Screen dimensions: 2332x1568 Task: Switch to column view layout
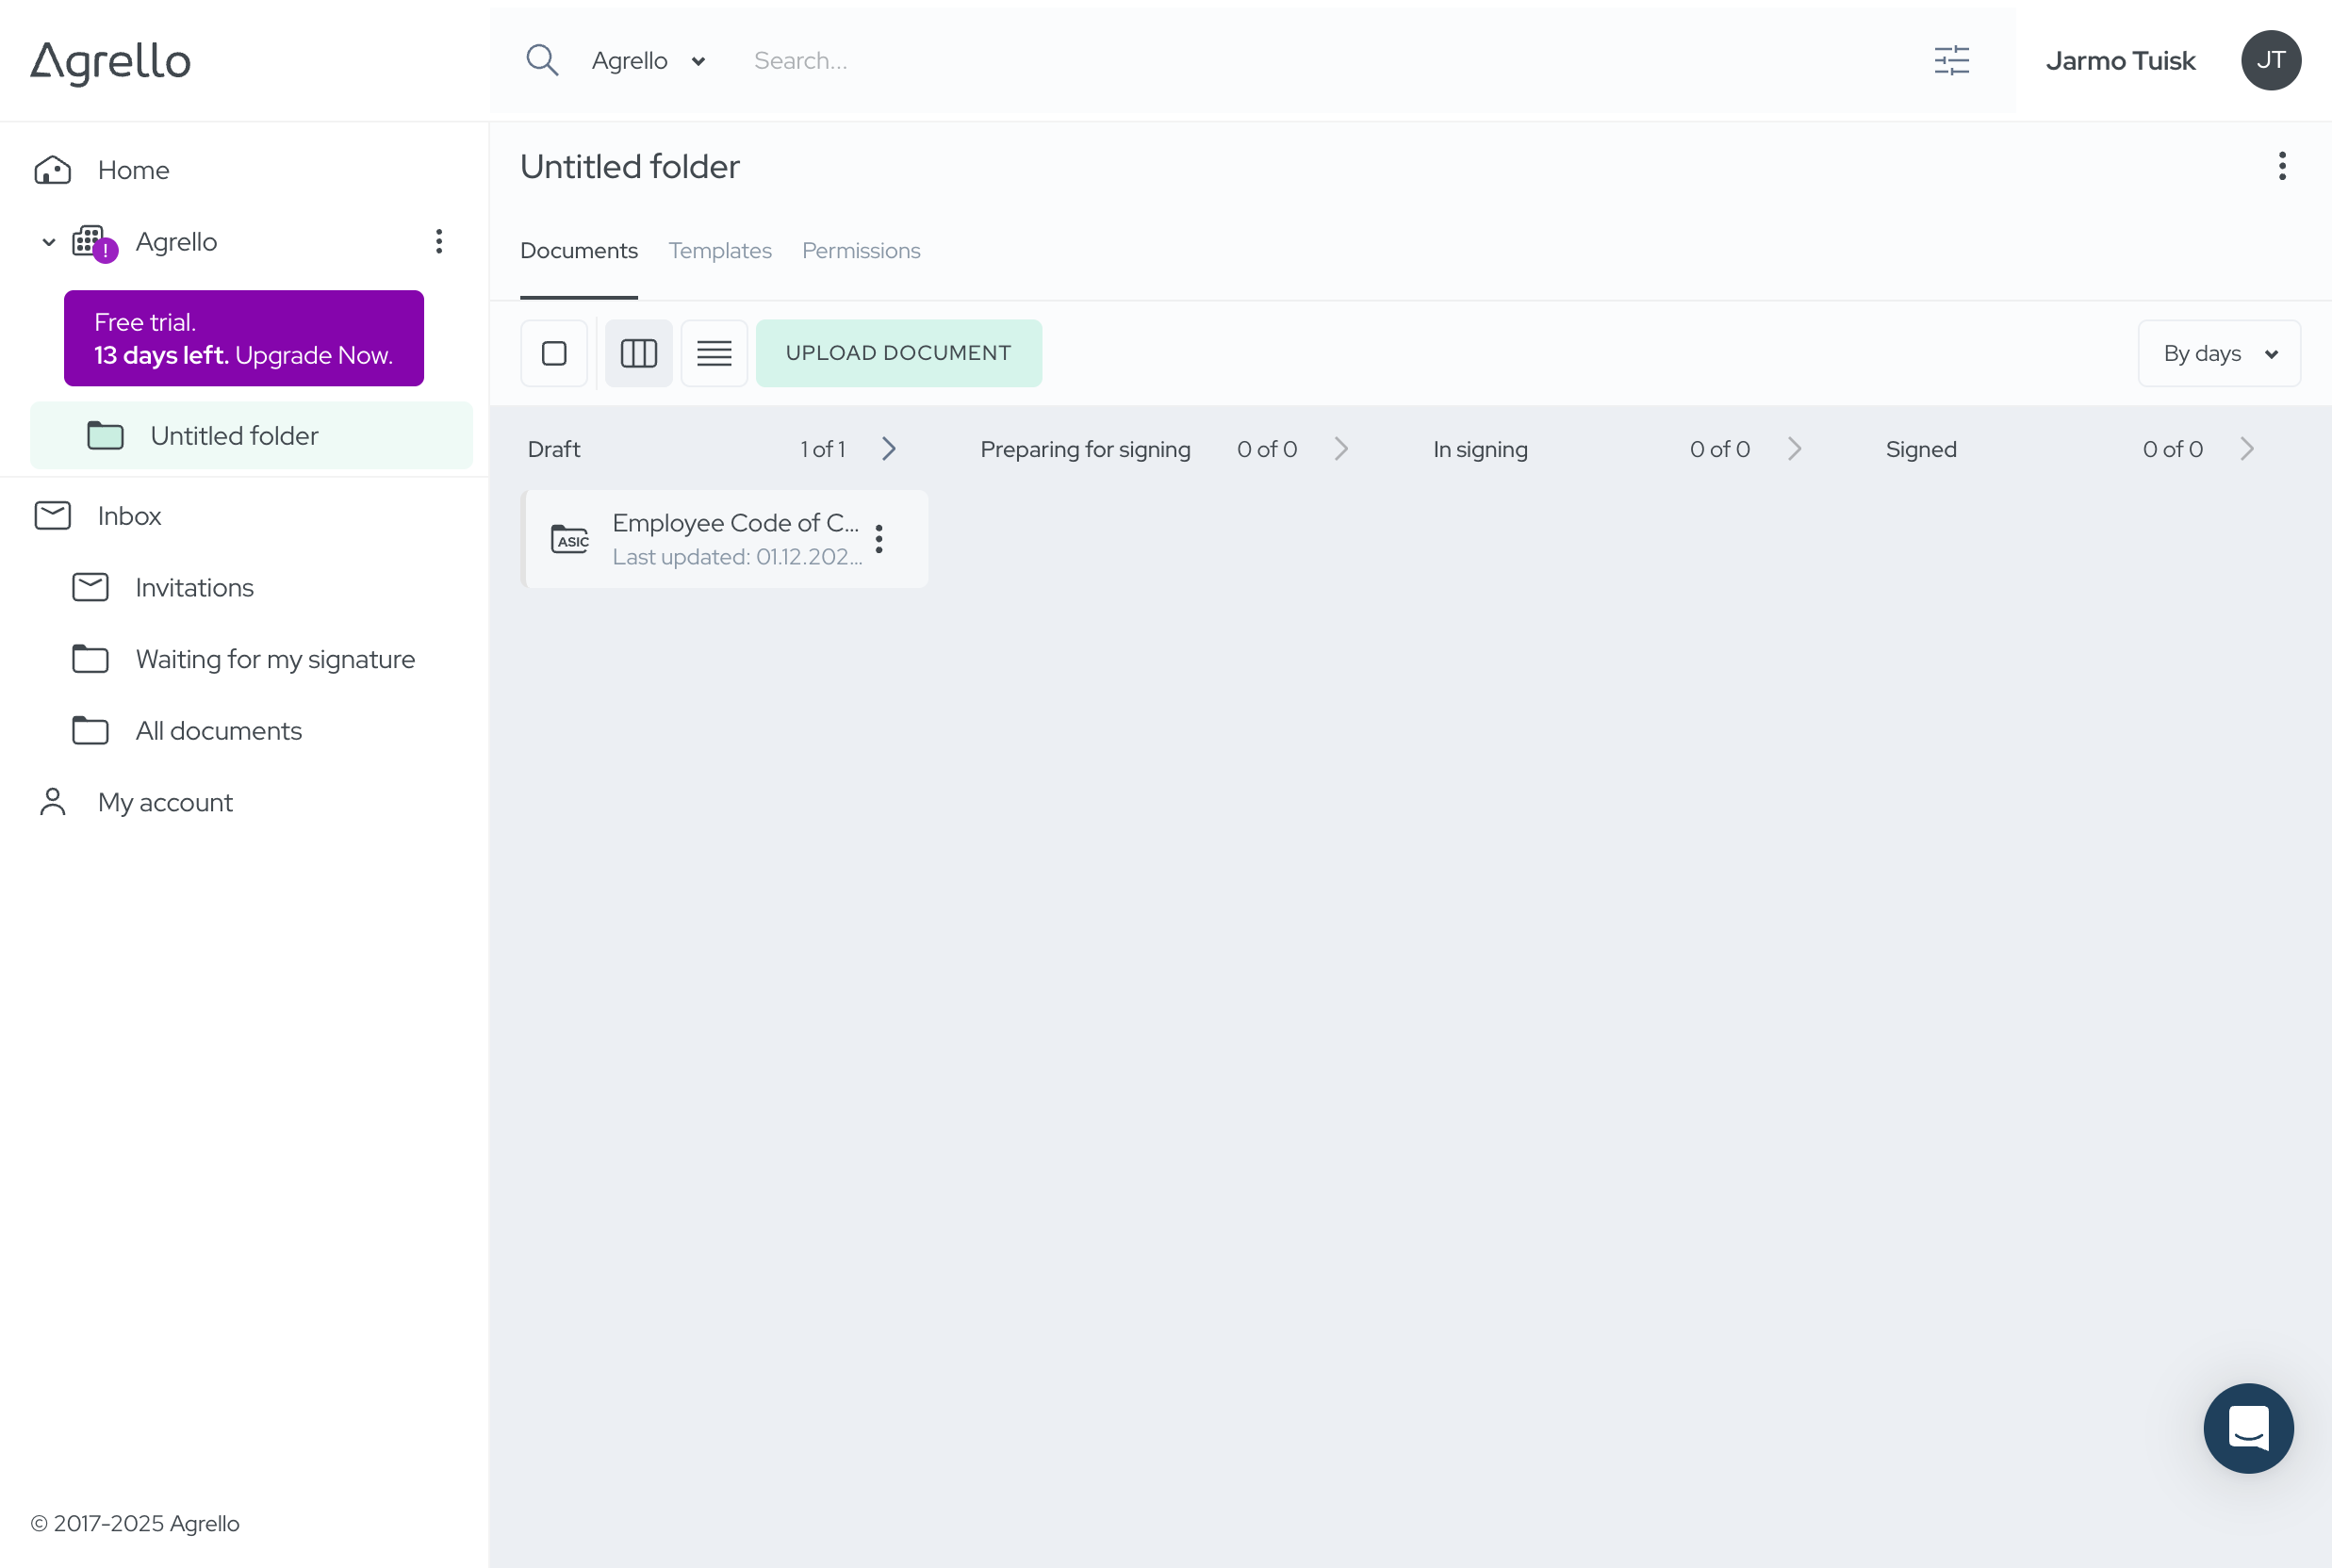point(638,352)
